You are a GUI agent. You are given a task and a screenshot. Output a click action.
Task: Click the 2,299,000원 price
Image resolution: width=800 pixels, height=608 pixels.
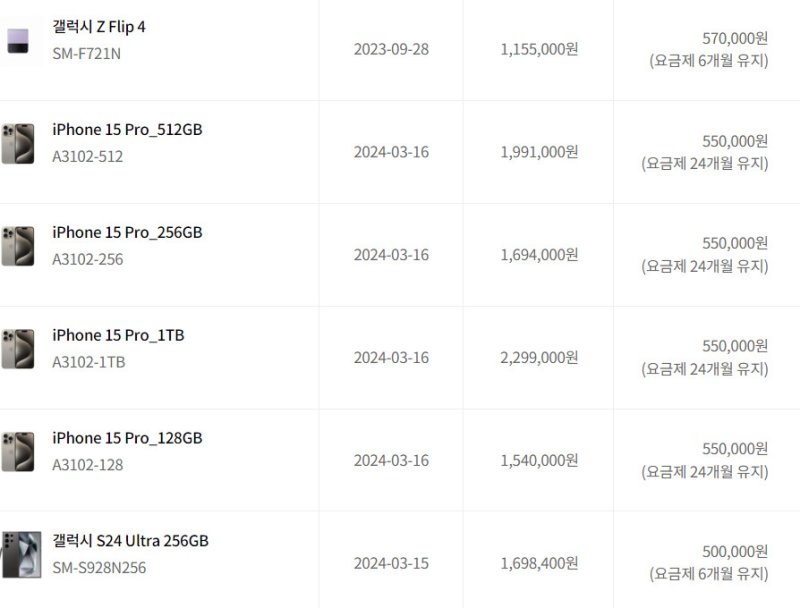click(x=539, y=358)
